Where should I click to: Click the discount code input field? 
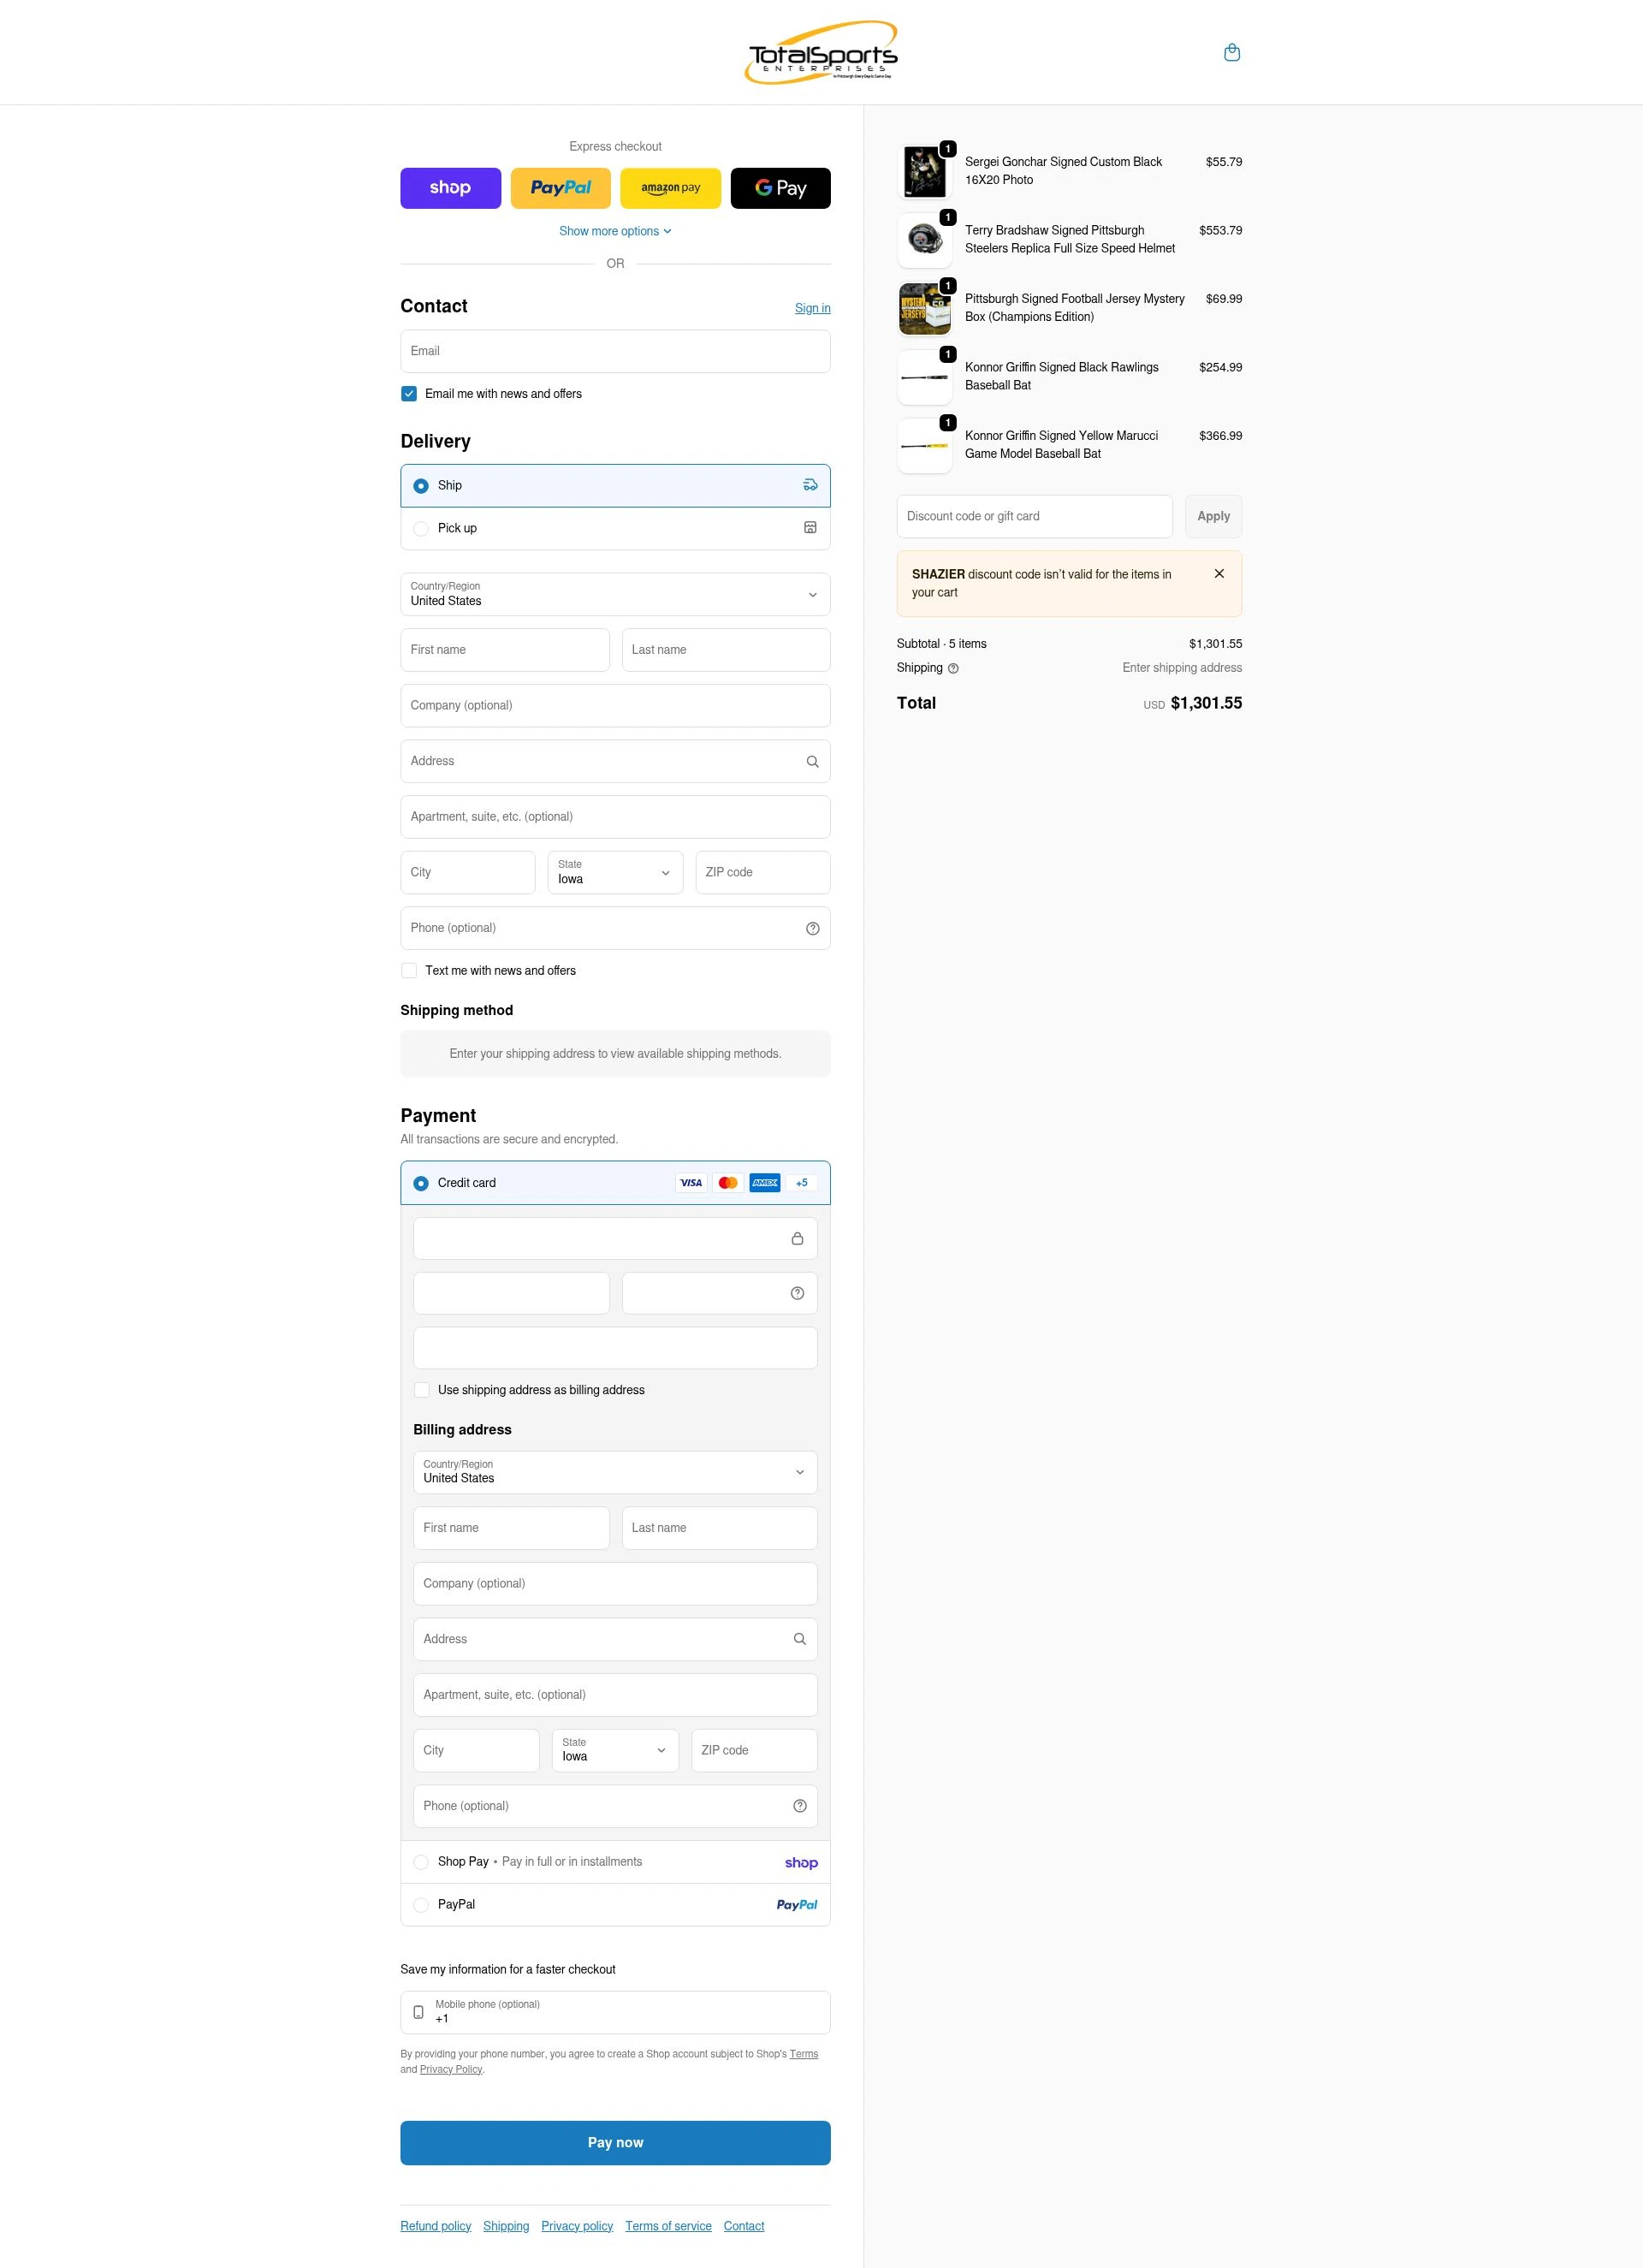point(1034,516)
